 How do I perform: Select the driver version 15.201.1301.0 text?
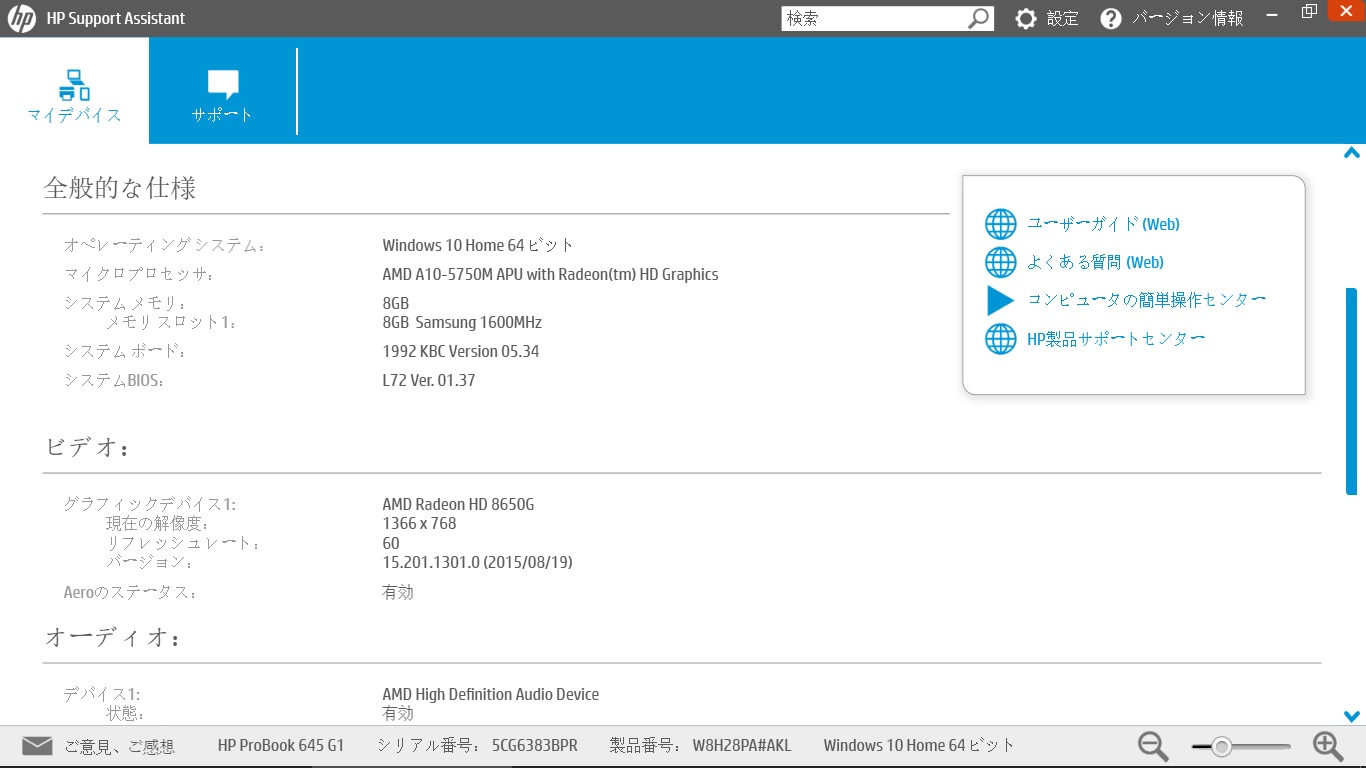click(477, 562)
